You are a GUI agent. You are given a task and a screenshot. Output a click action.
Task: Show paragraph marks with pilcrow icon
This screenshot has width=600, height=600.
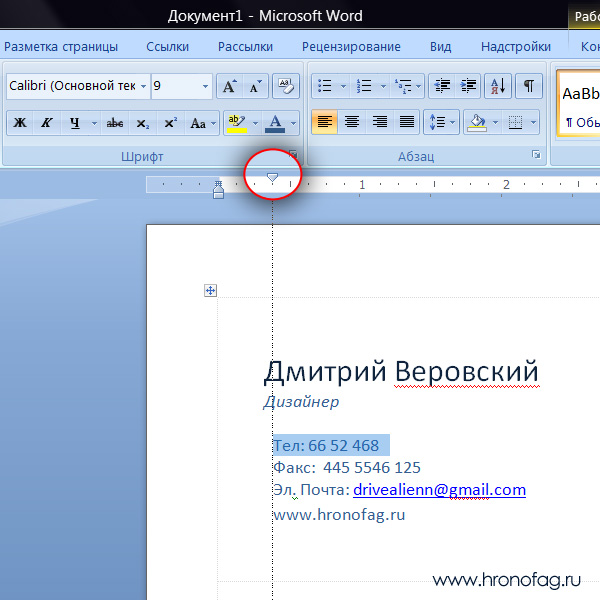click(x=529, y=86)
